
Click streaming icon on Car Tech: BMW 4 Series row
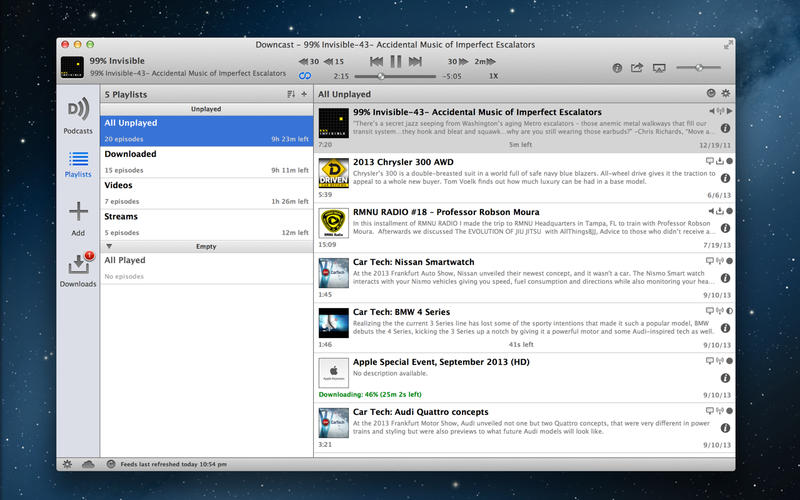(720, 311)
